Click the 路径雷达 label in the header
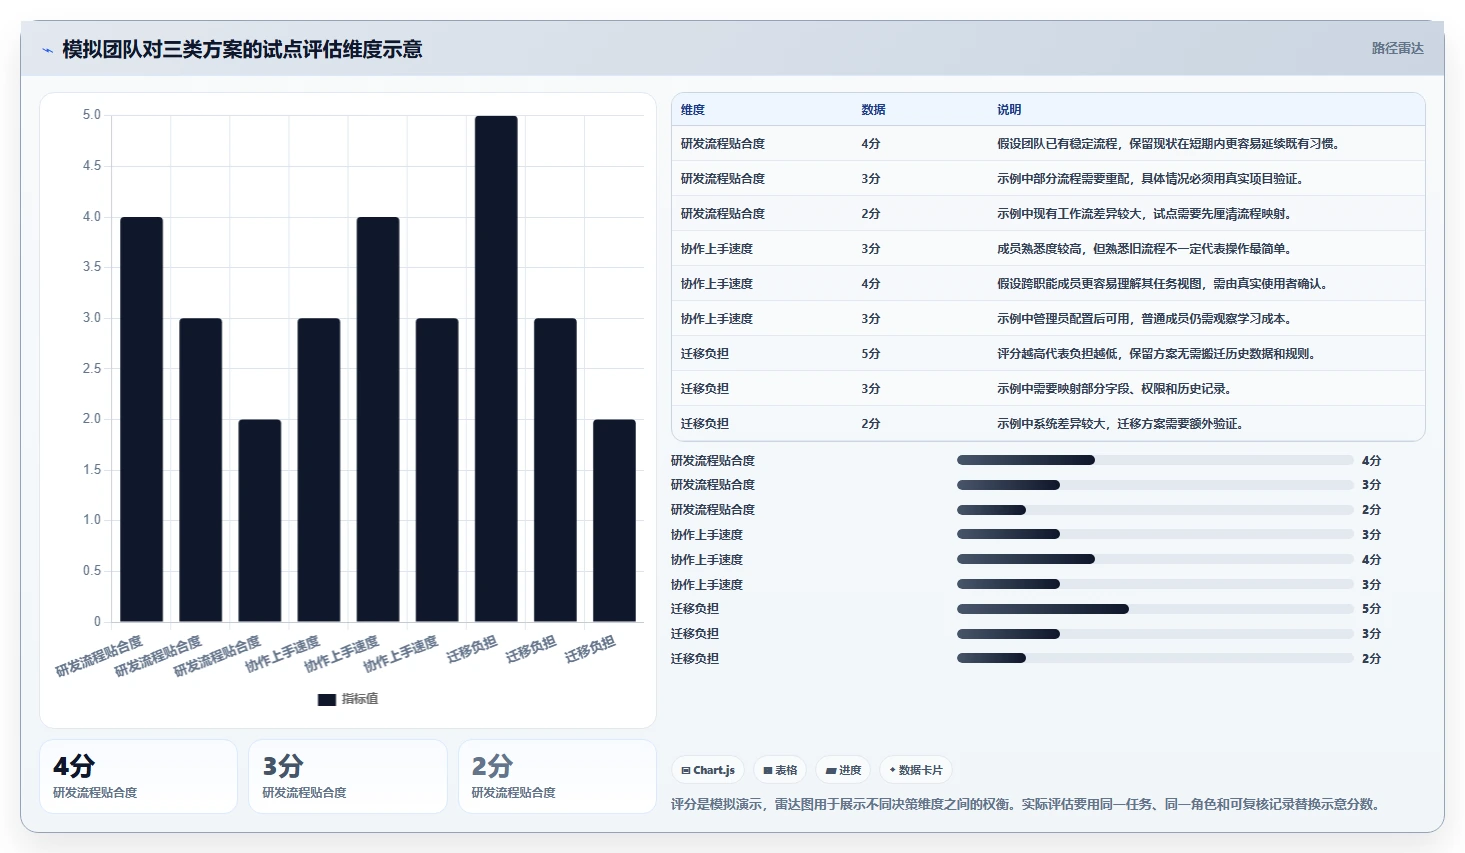Image resolution: width=1465 pixels, height=853 pixels. point(1397,48)
